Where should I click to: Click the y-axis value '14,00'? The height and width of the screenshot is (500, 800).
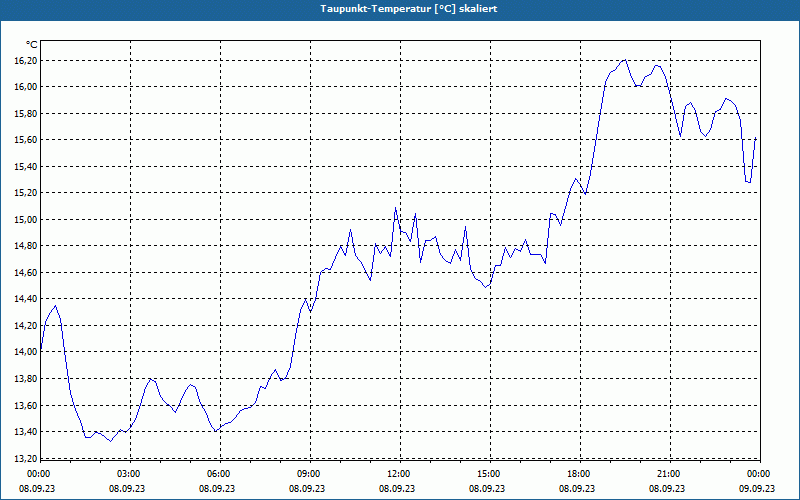(x=26, y=352)
